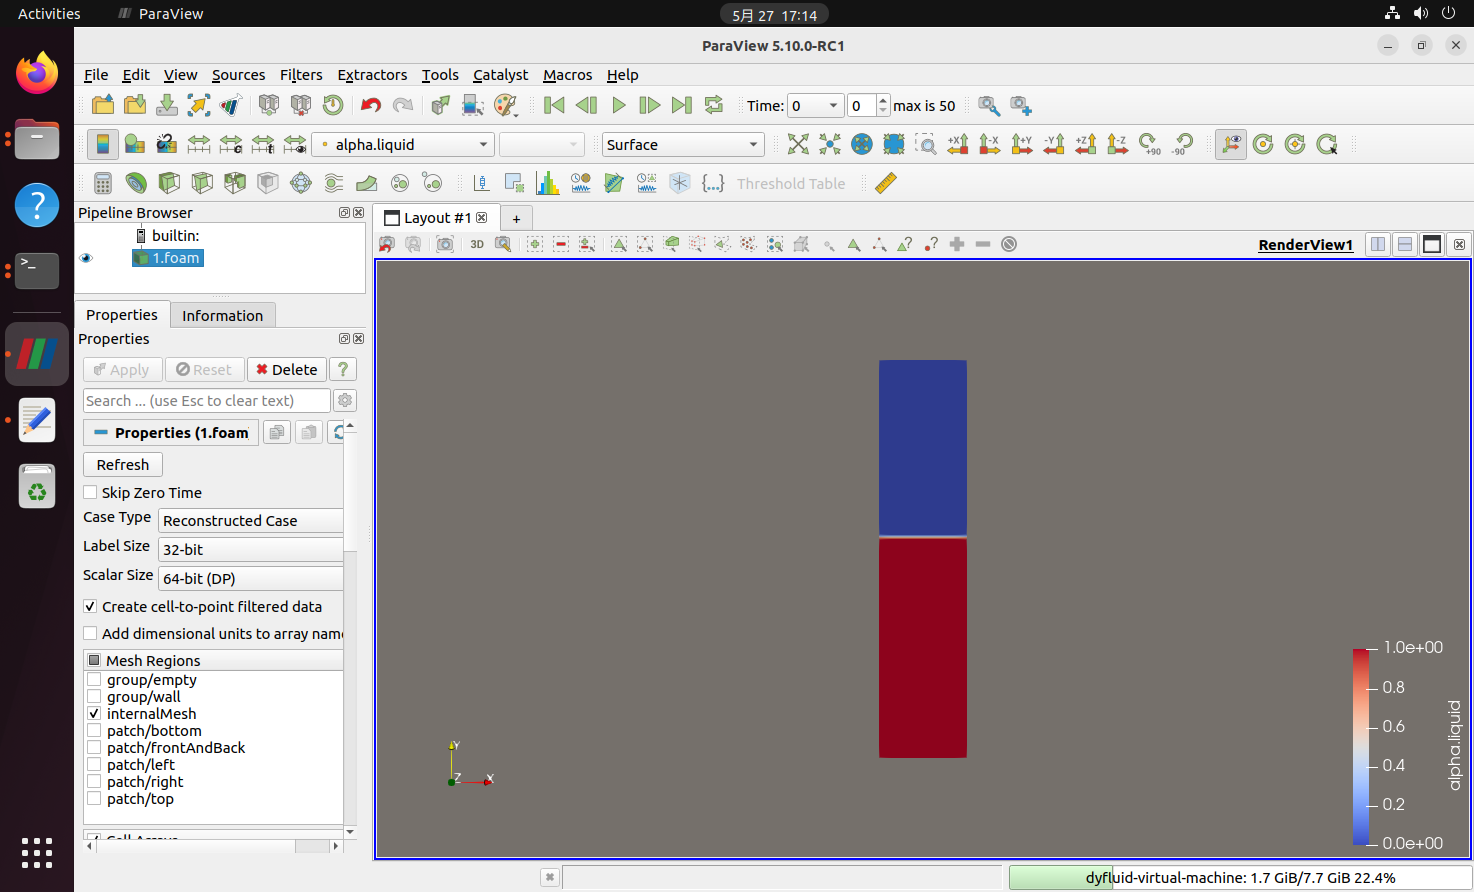The height and width of the screenshot is (892, 1474).
Task: Apply the Contour filter icon
Action: tap(136, 183)
